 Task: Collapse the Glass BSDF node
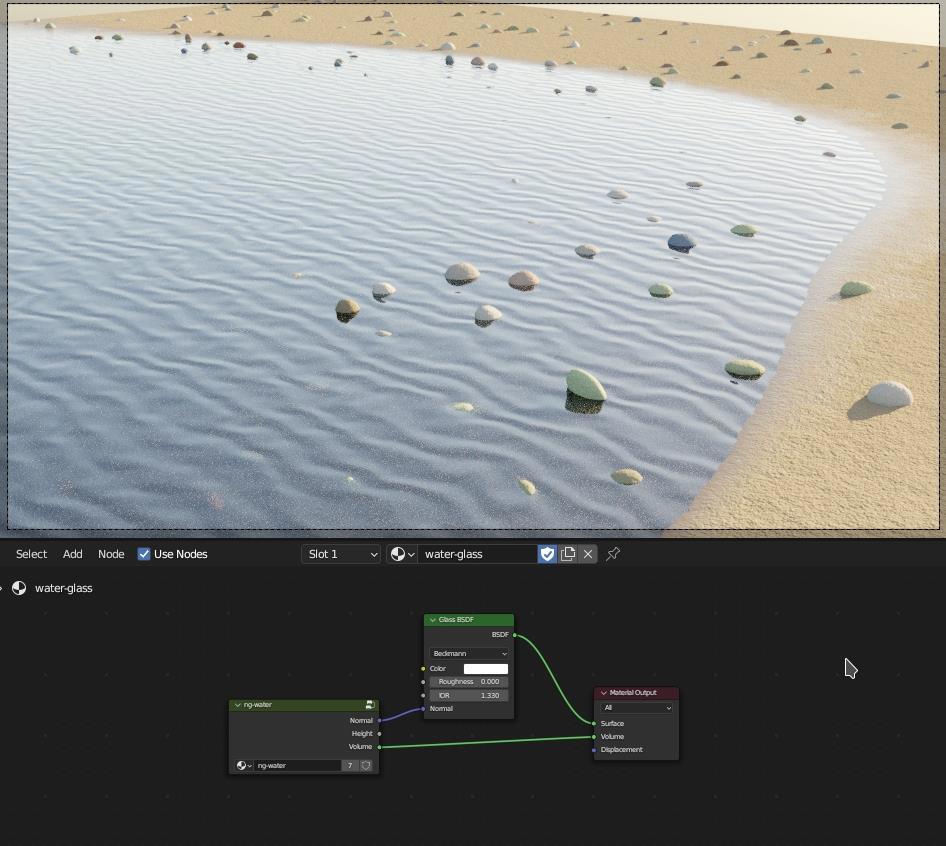(433, 620)
